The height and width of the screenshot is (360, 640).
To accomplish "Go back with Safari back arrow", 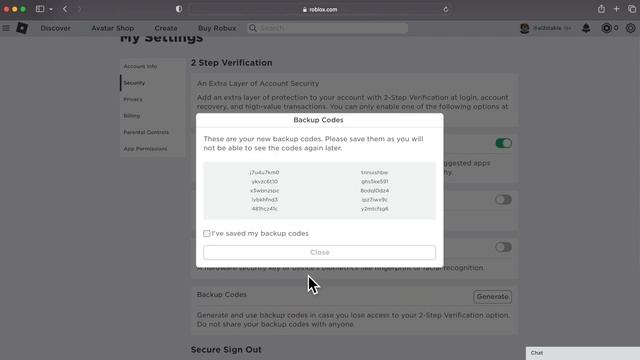I will coord(65,9).
